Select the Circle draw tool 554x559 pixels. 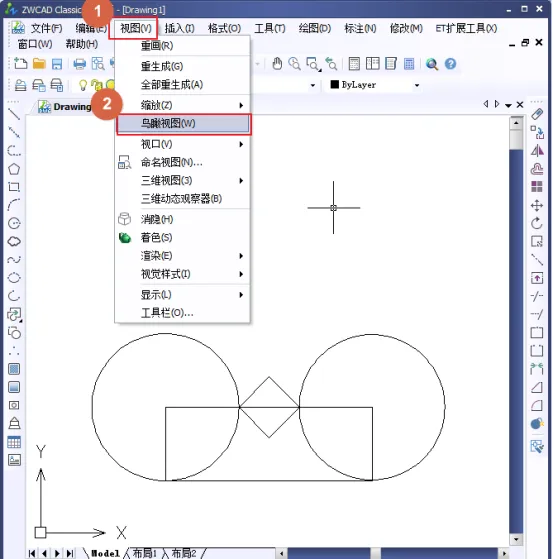click(14, 223)
